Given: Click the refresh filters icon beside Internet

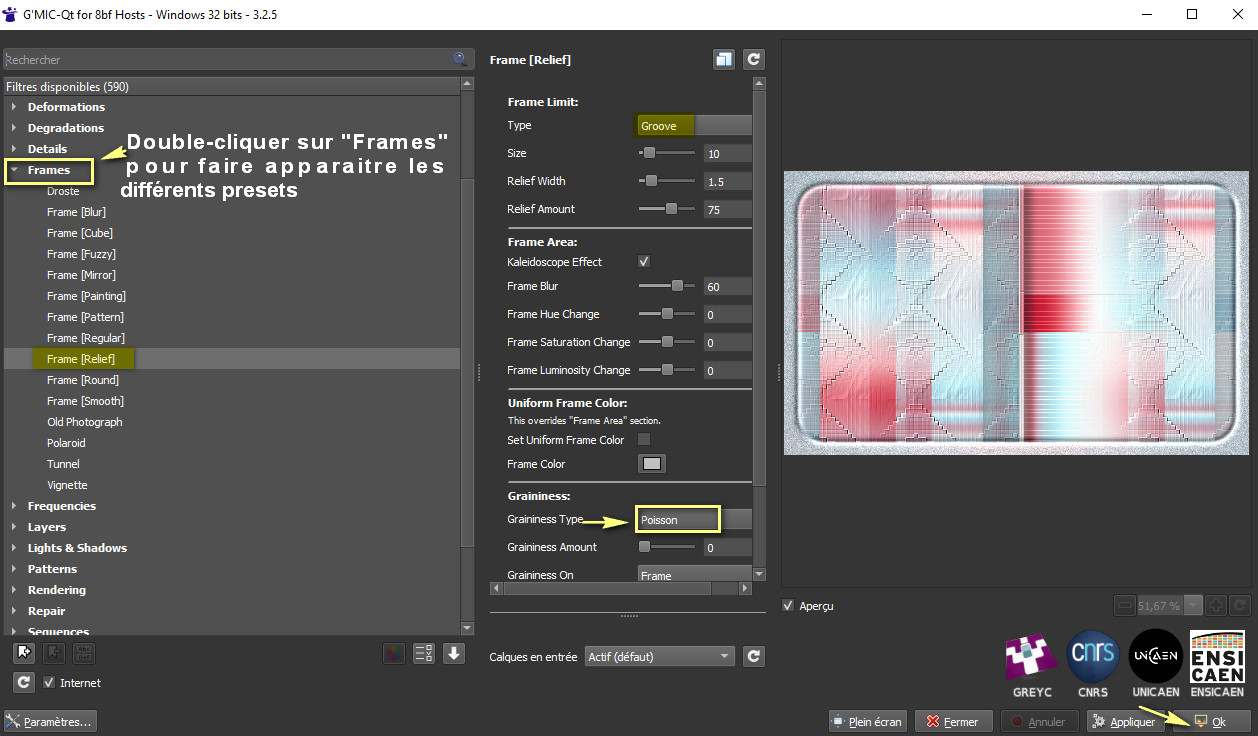Looking at the screenshot, I should point(25,683).
